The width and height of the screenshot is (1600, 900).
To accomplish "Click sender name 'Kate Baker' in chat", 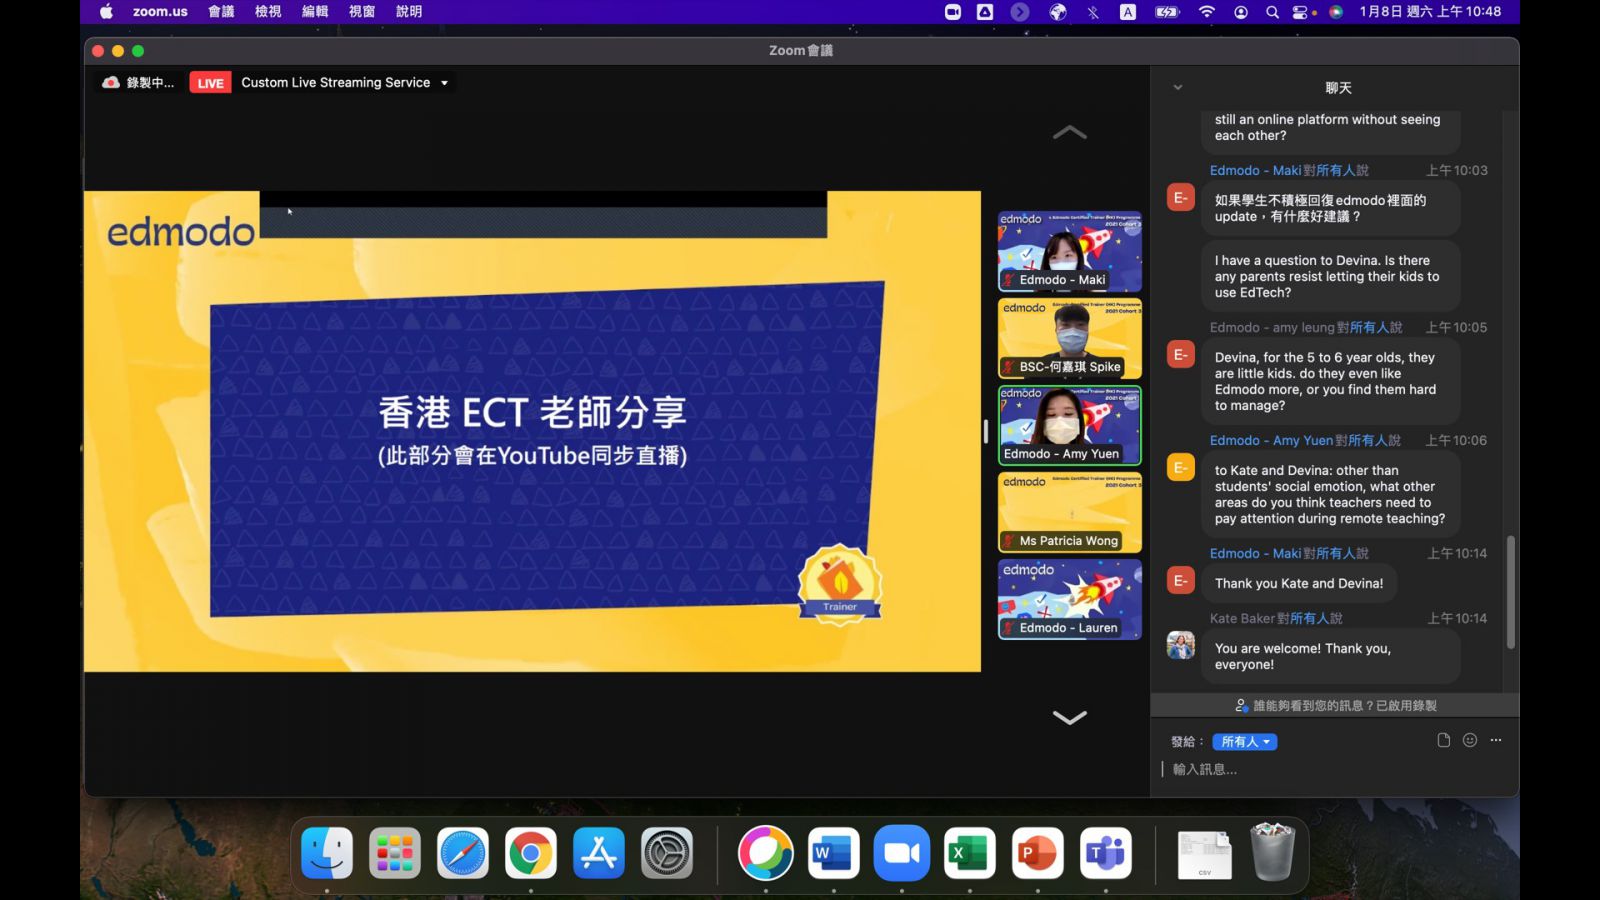I will [1243, 619].
